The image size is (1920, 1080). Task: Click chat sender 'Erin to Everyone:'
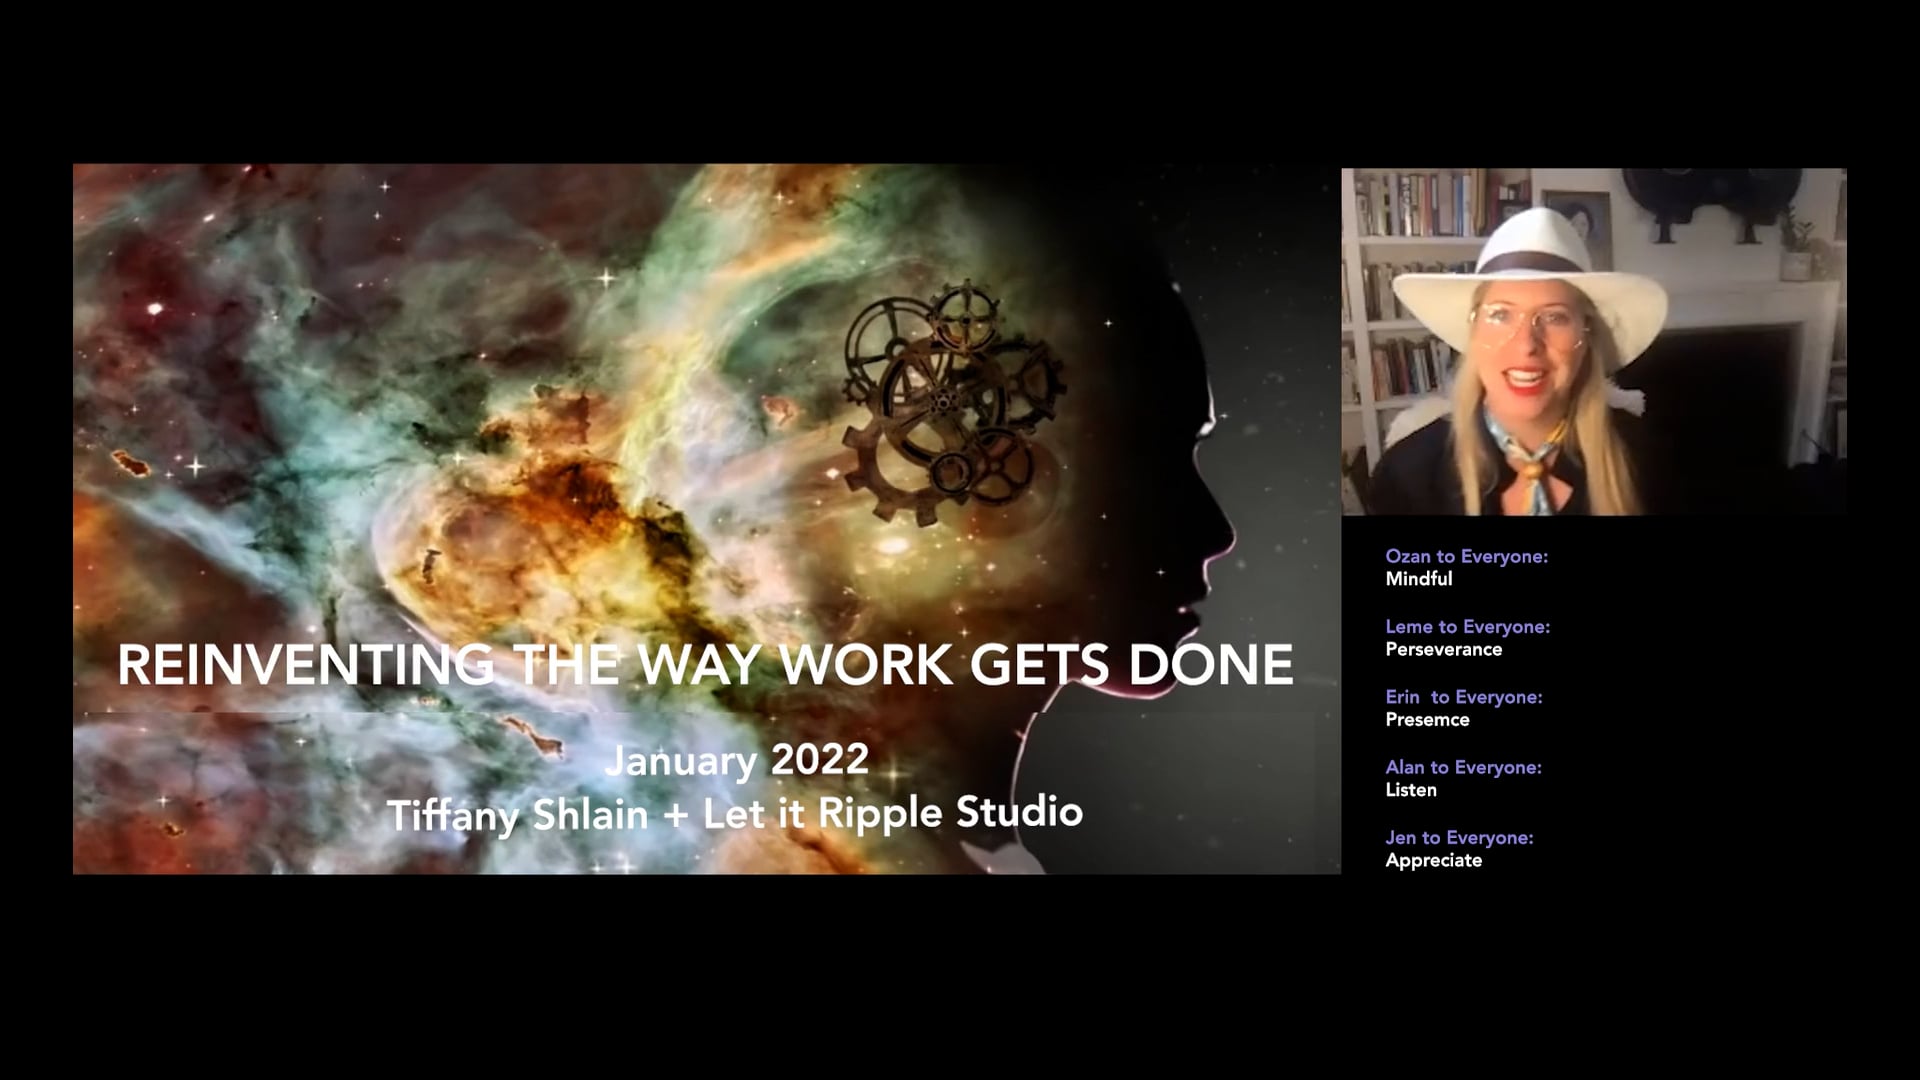[x=1464, y=697]
